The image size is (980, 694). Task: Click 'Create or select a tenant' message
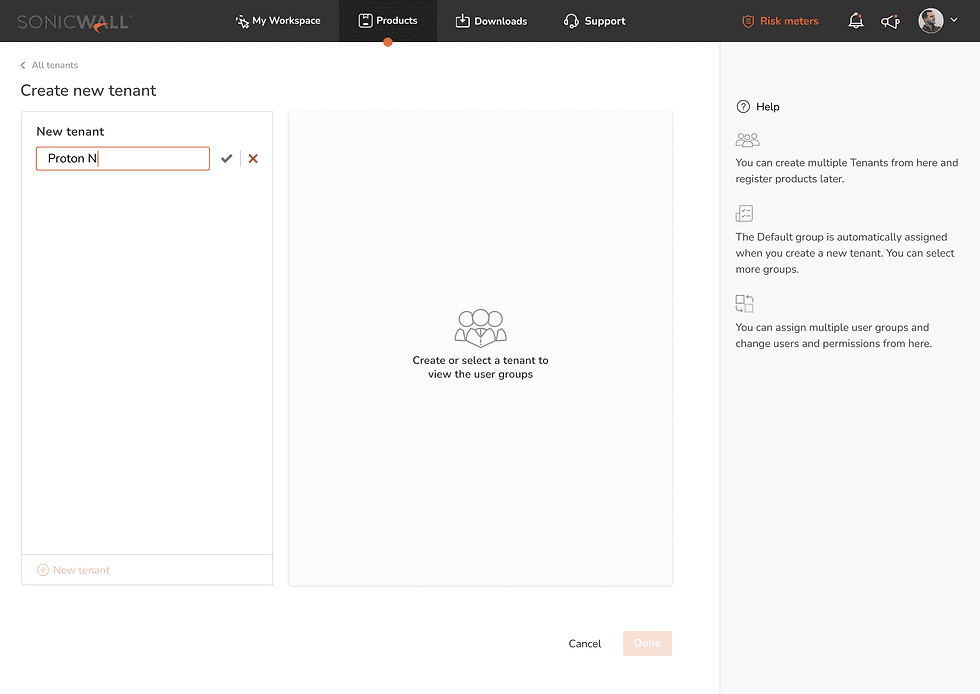tap(480, 367)
